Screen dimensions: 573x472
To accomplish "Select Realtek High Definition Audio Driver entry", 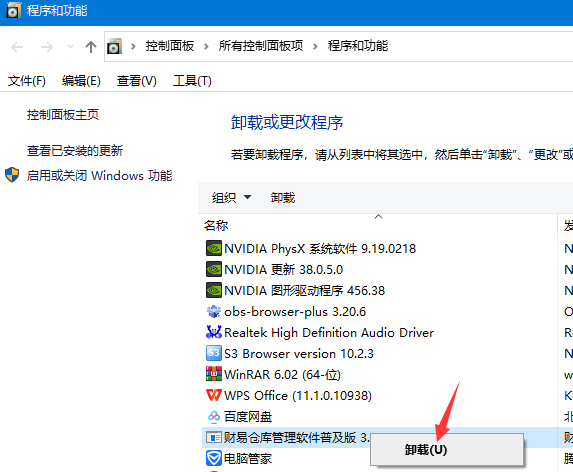I will tap(329, 332).
